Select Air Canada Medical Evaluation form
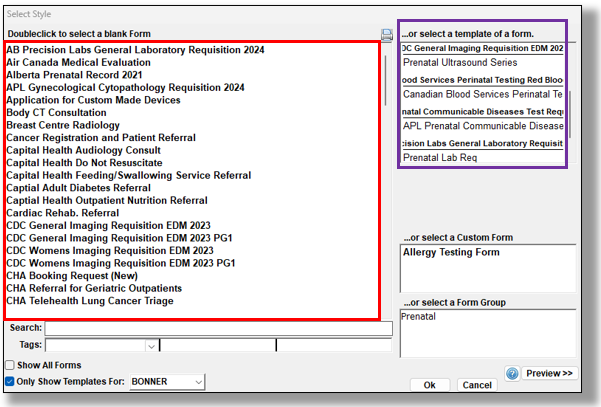This screenshot has width=601, height=407. pos(79,62)
